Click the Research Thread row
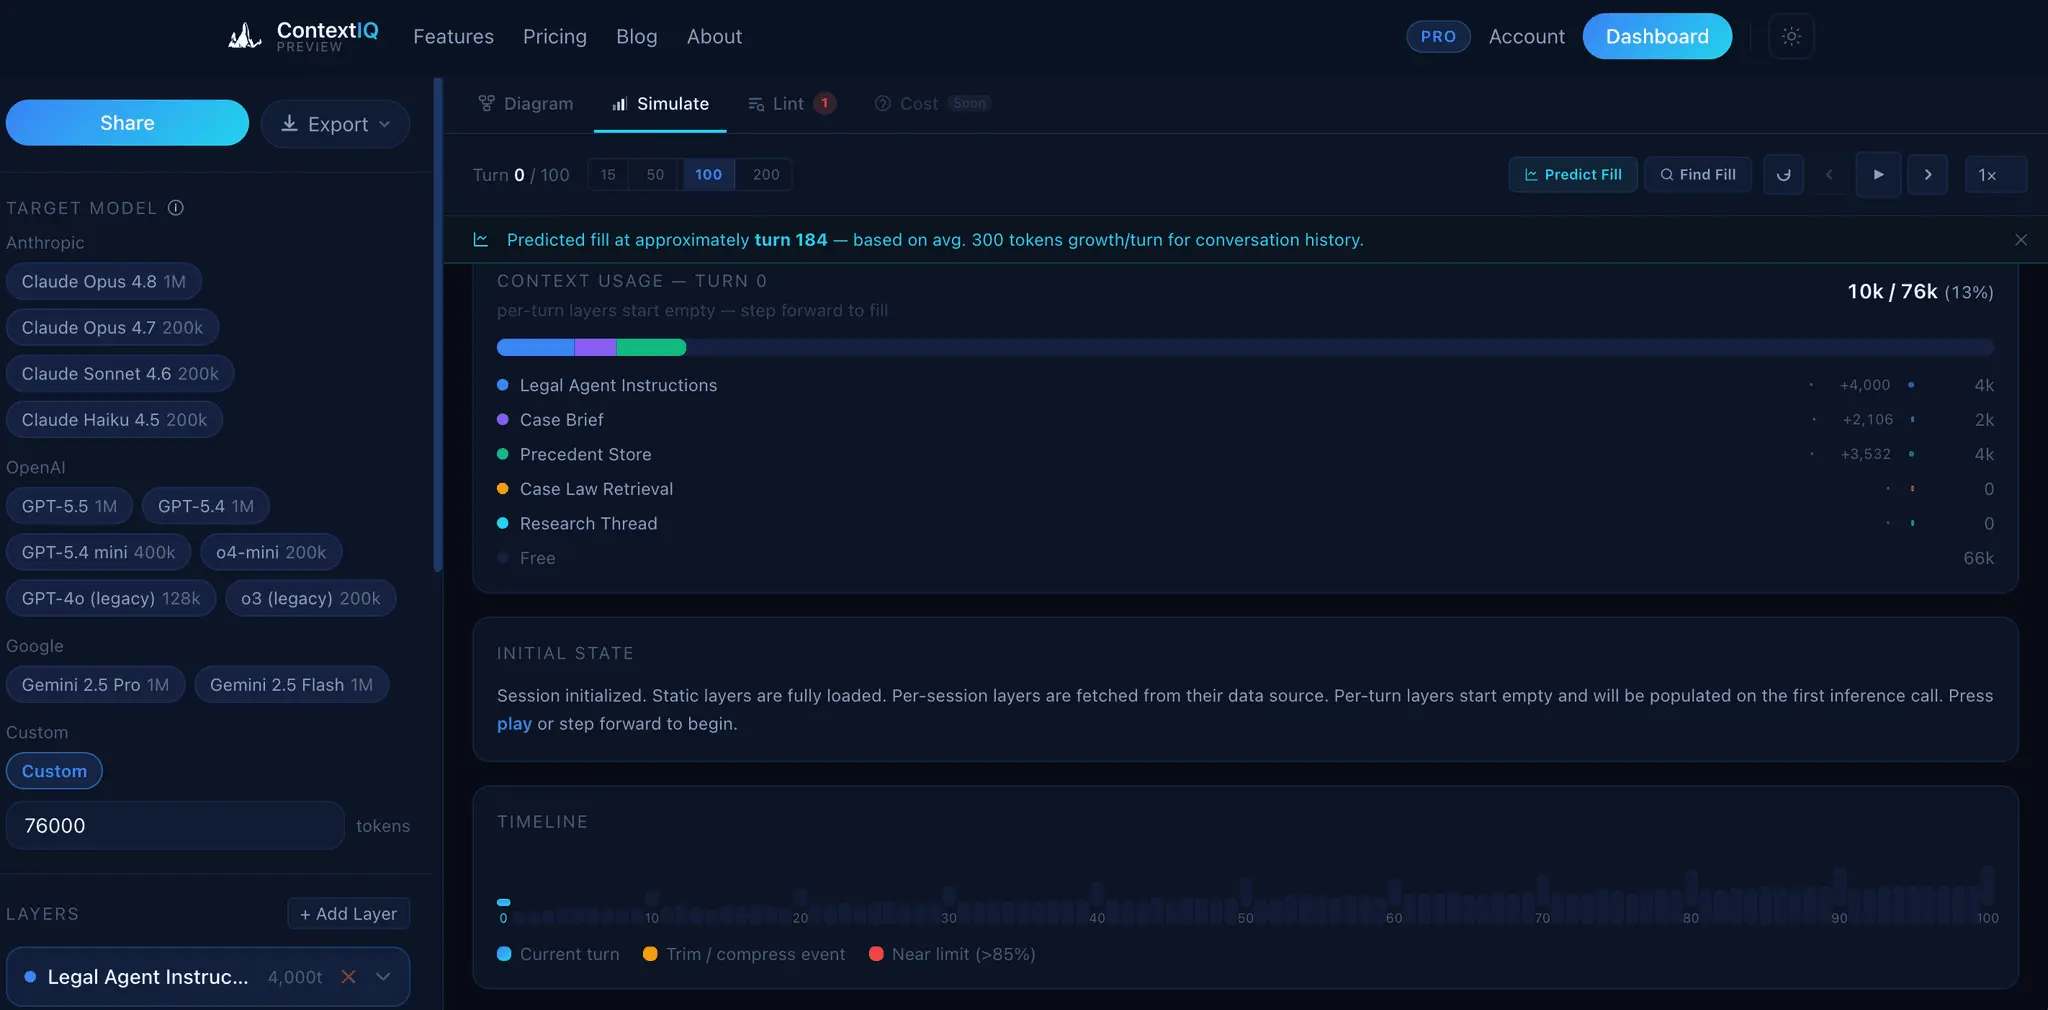Image resolution: width=2048 pixels, height=1010 pixels. pyautogui.click(x=1245, y=524)
